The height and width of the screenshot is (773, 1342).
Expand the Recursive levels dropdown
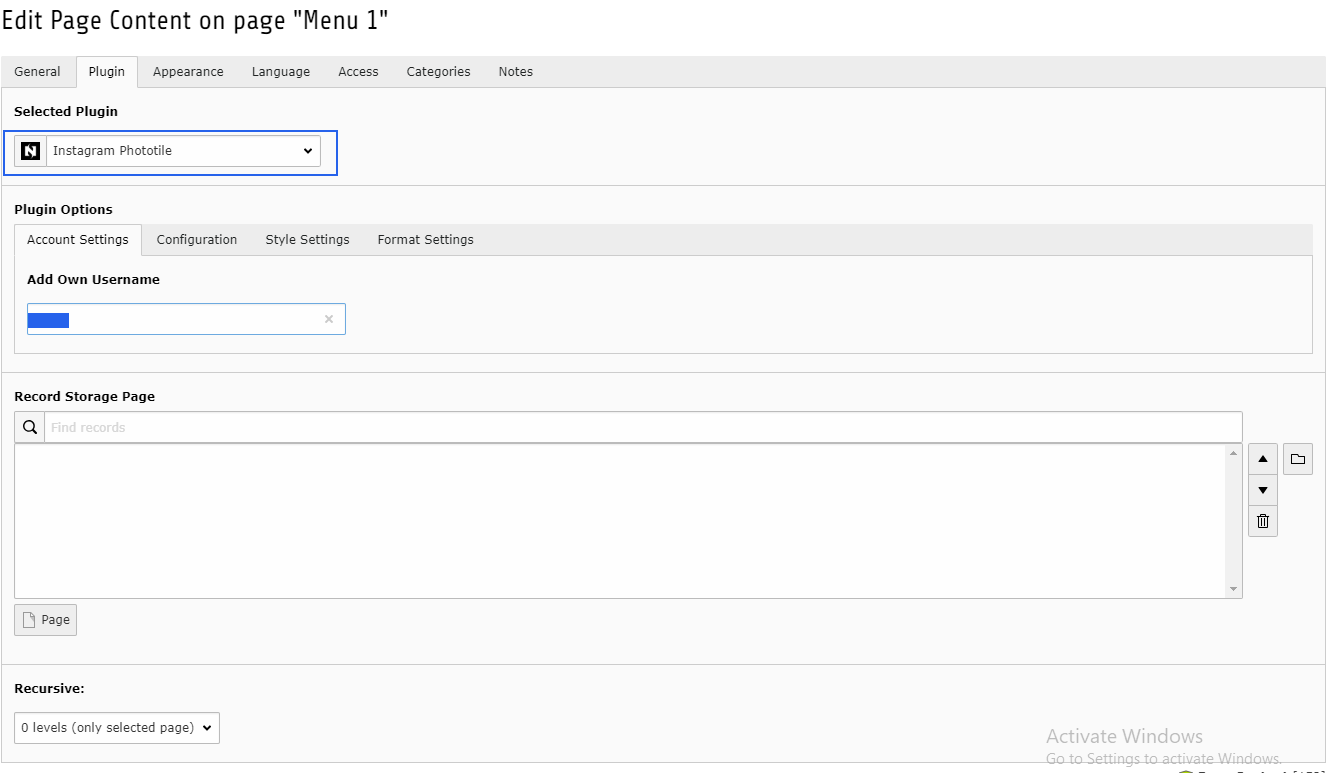pyautogui.click(x=117, y=728)
